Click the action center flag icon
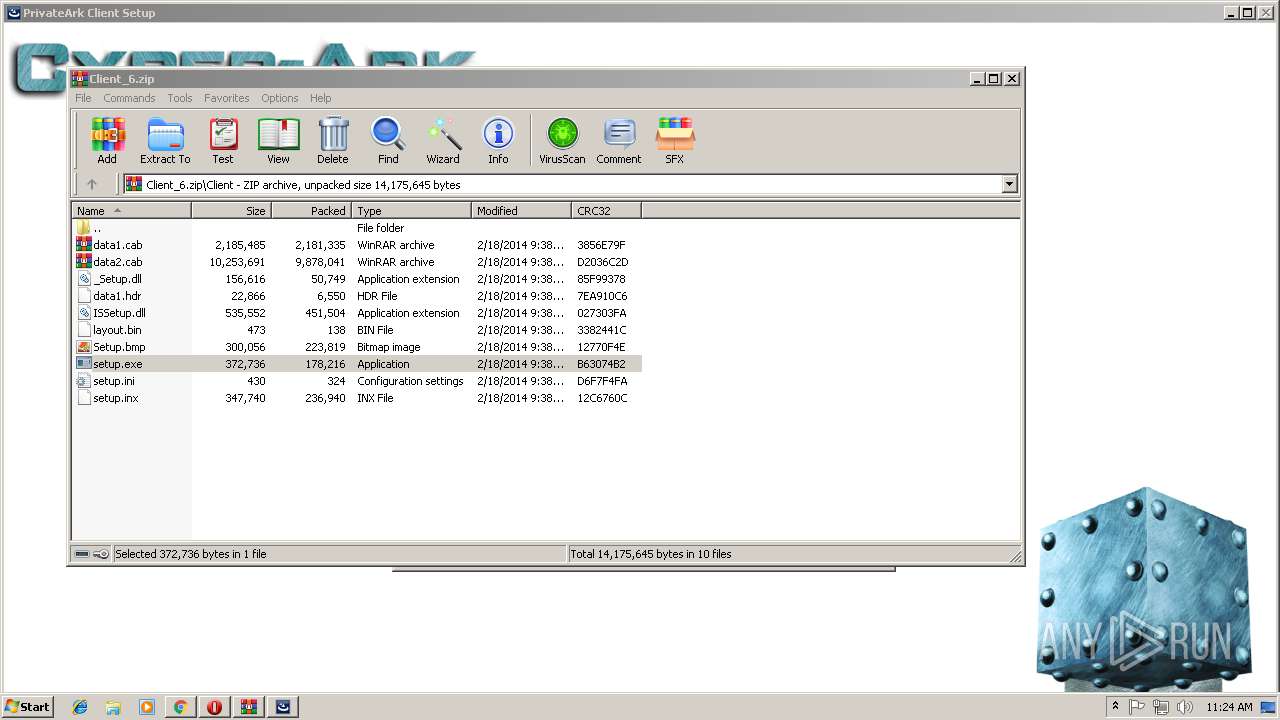This screenshot has height=720, width=1280. point(1138,707)
